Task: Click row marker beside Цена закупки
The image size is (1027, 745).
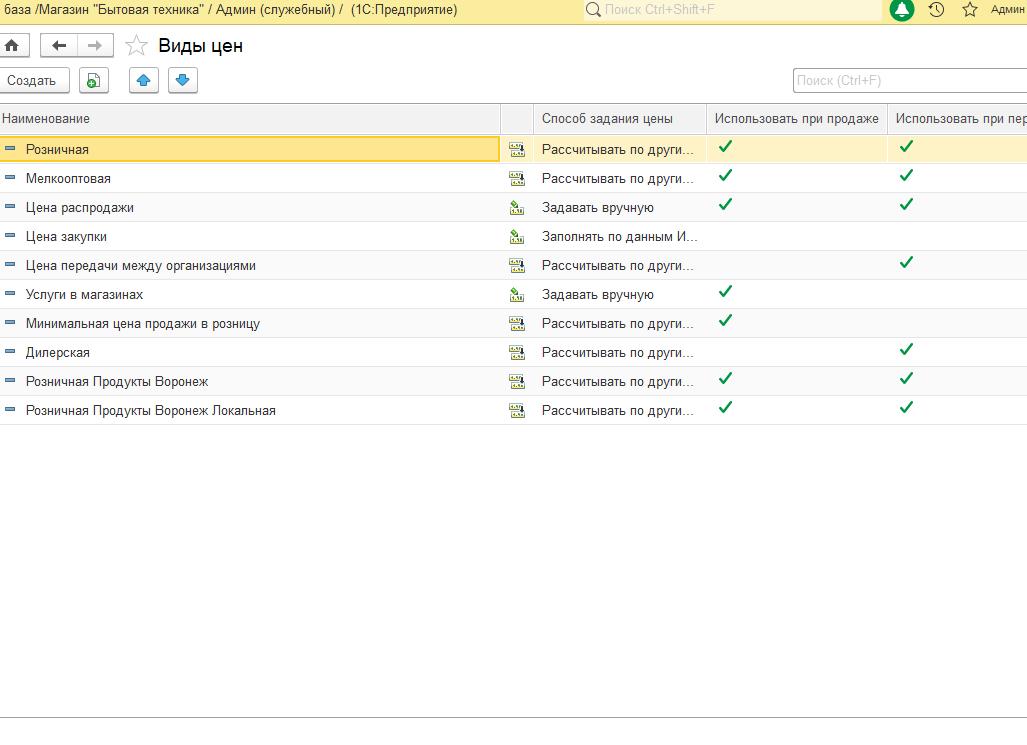Action: click(10, 236)
